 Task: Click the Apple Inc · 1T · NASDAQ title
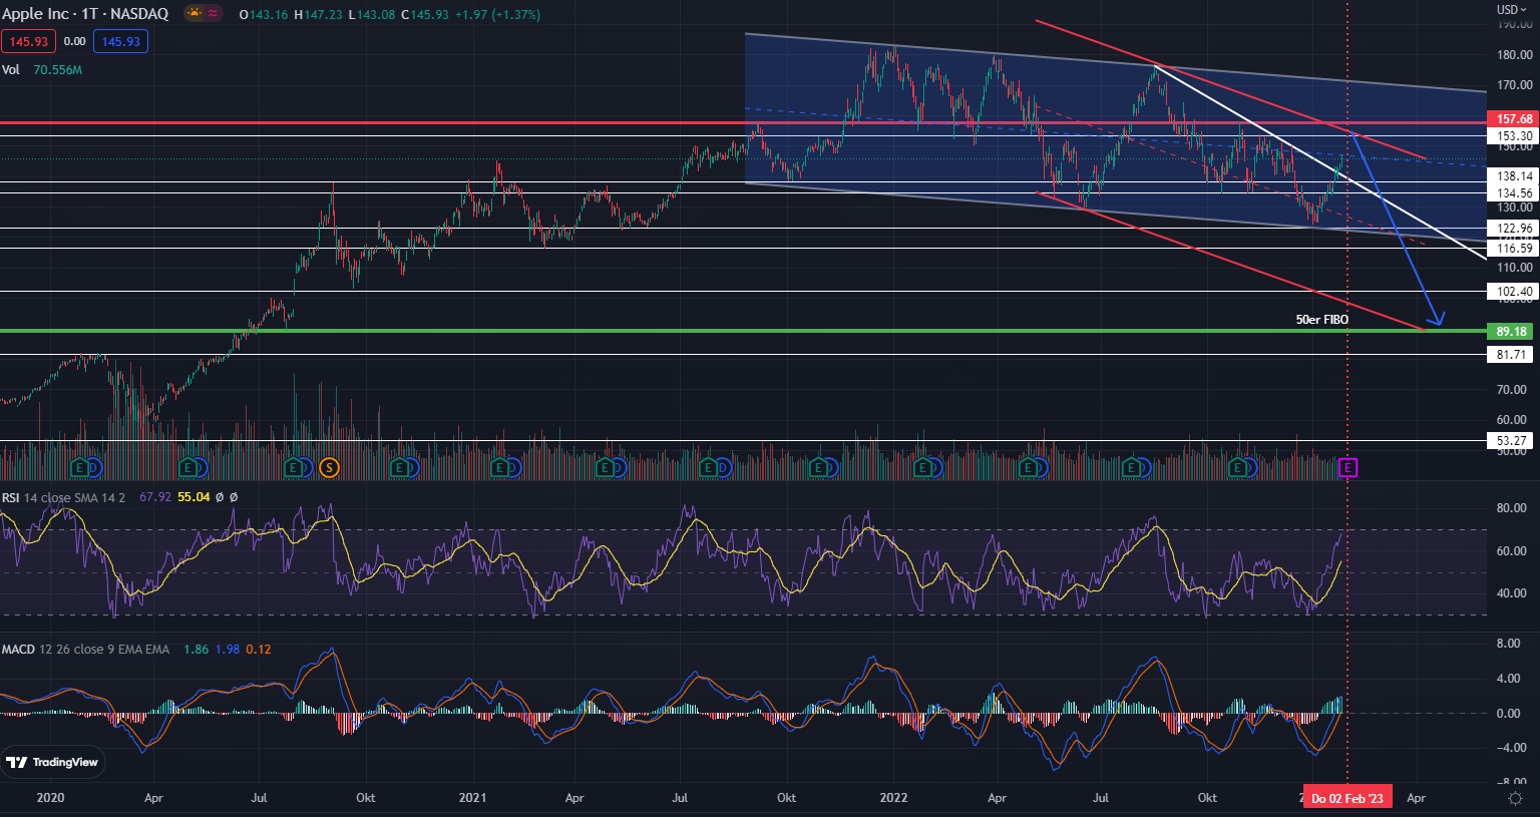pyautogui.click(x=85, y=14)
